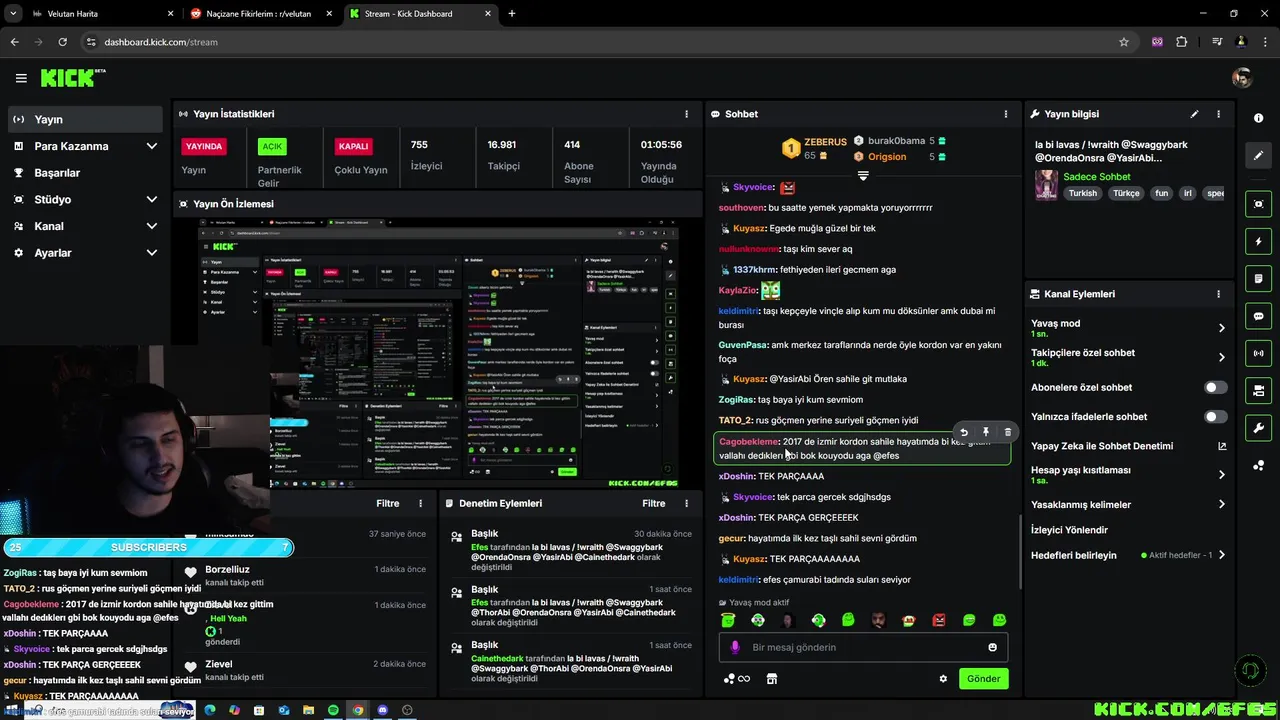Screen dimensions: 1280x720
Task: Collapse the chat leaderboard dropdown arrow
Action: (x=863, y=176)
